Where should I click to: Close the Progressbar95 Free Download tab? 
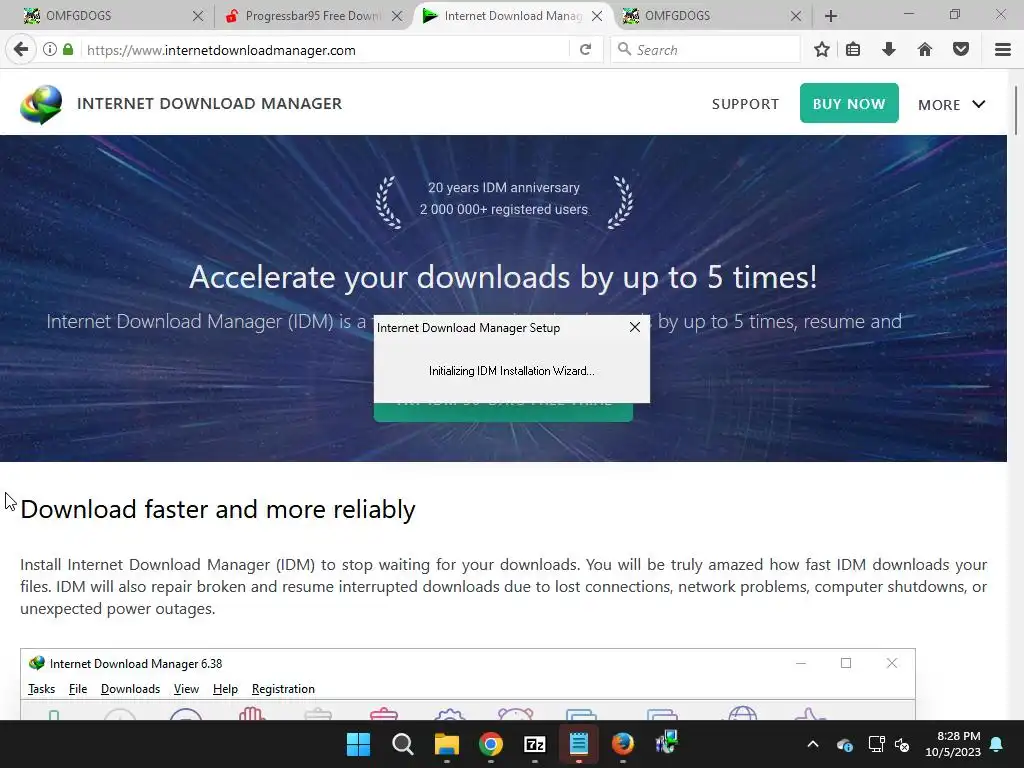[397, 16]
